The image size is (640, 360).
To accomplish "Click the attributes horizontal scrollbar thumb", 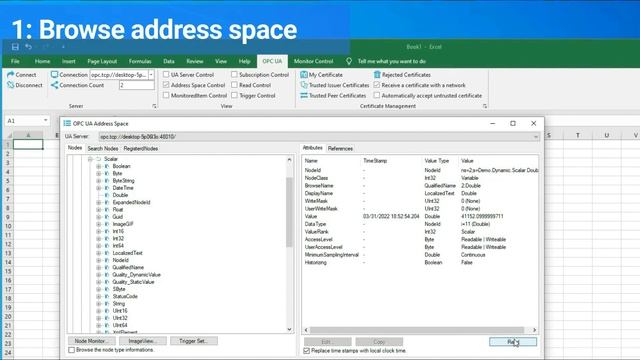I will point(416,330).
